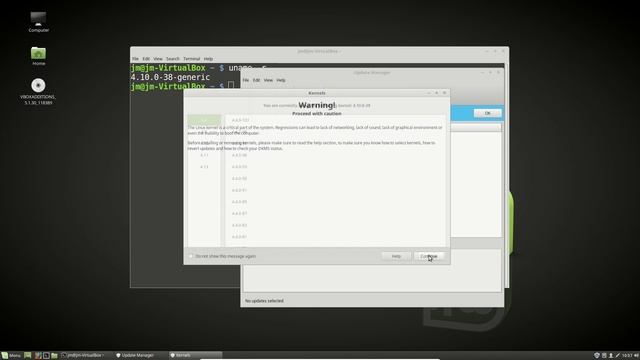Open the user applet in the tray
This screenshot has height=360, width=640.
pyautogui.click(x=611, y=356)
